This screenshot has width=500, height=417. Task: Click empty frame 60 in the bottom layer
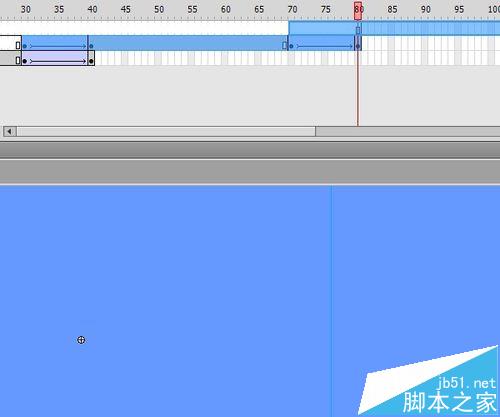(x=225, y=58)
